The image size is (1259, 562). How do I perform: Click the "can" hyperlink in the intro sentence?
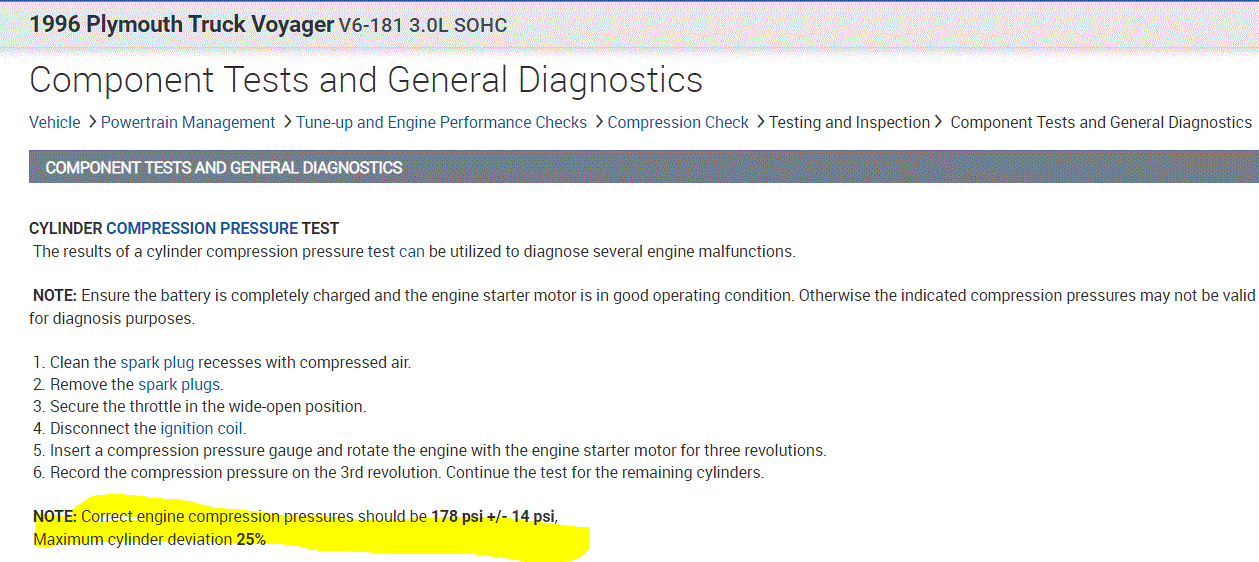coord(411,251)
